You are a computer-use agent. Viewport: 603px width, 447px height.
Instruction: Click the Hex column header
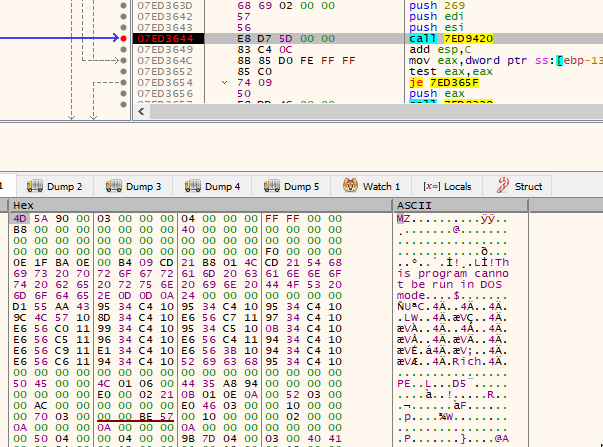[200, 205]
